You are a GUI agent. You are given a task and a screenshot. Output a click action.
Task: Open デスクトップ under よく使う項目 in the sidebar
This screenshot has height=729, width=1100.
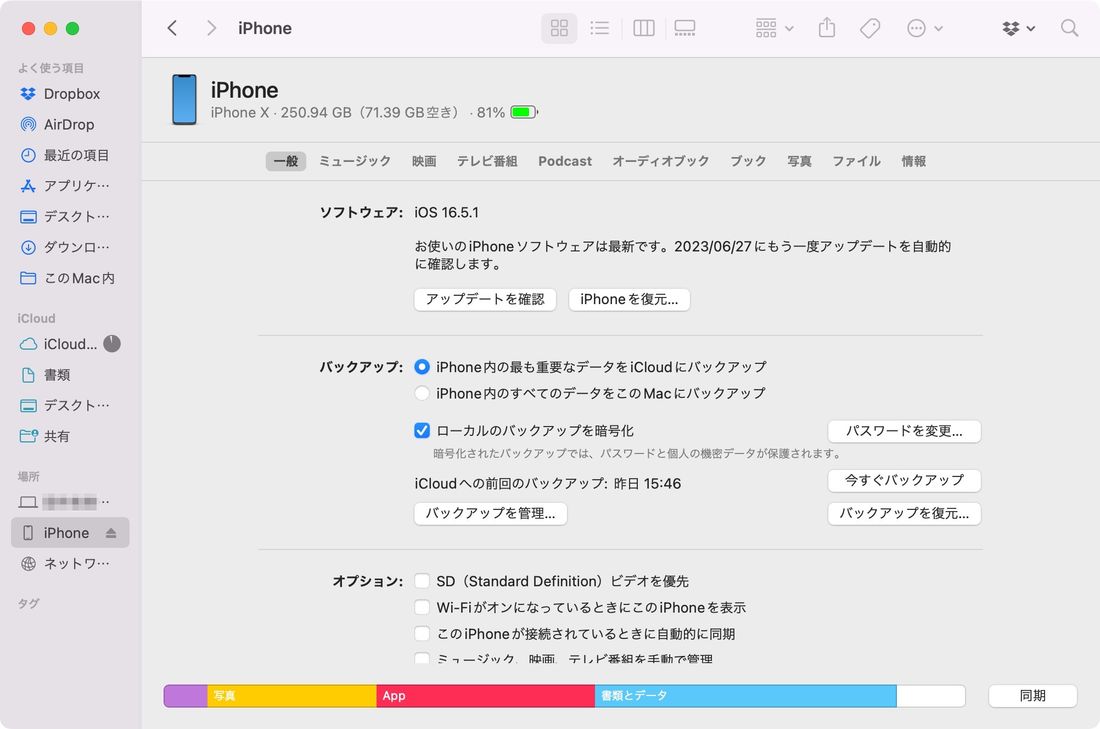pos(70,217)
